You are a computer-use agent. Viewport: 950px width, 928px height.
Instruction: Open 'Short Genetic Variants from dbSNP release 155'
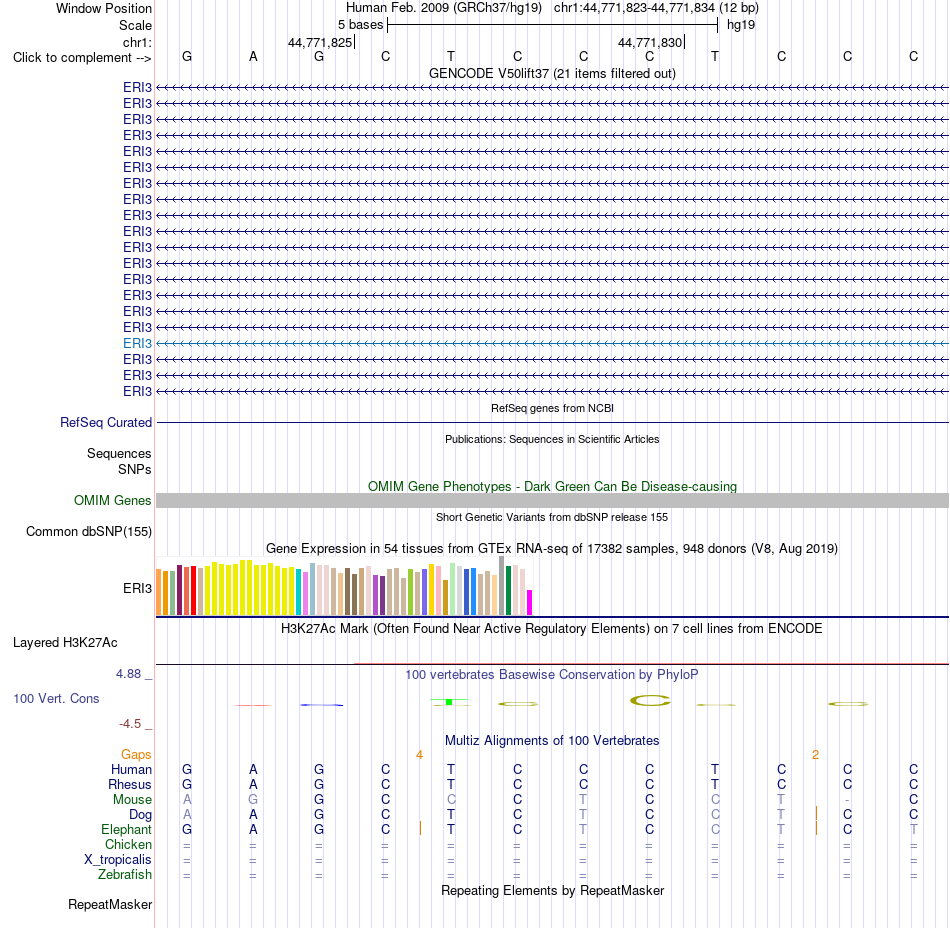coord(552,517)
